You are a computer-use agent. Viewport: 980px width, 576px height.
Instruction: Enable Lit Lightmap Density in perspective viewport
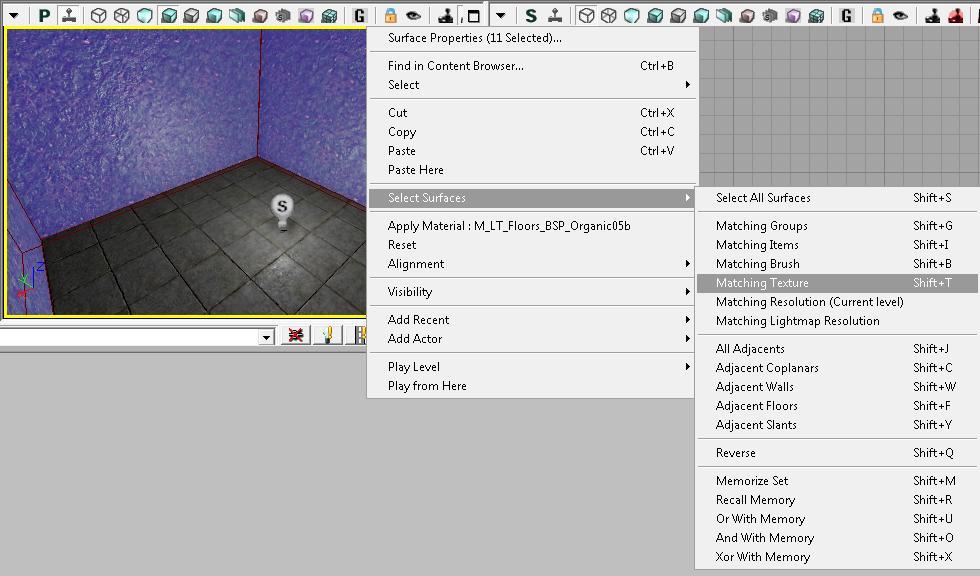[329, 16]
